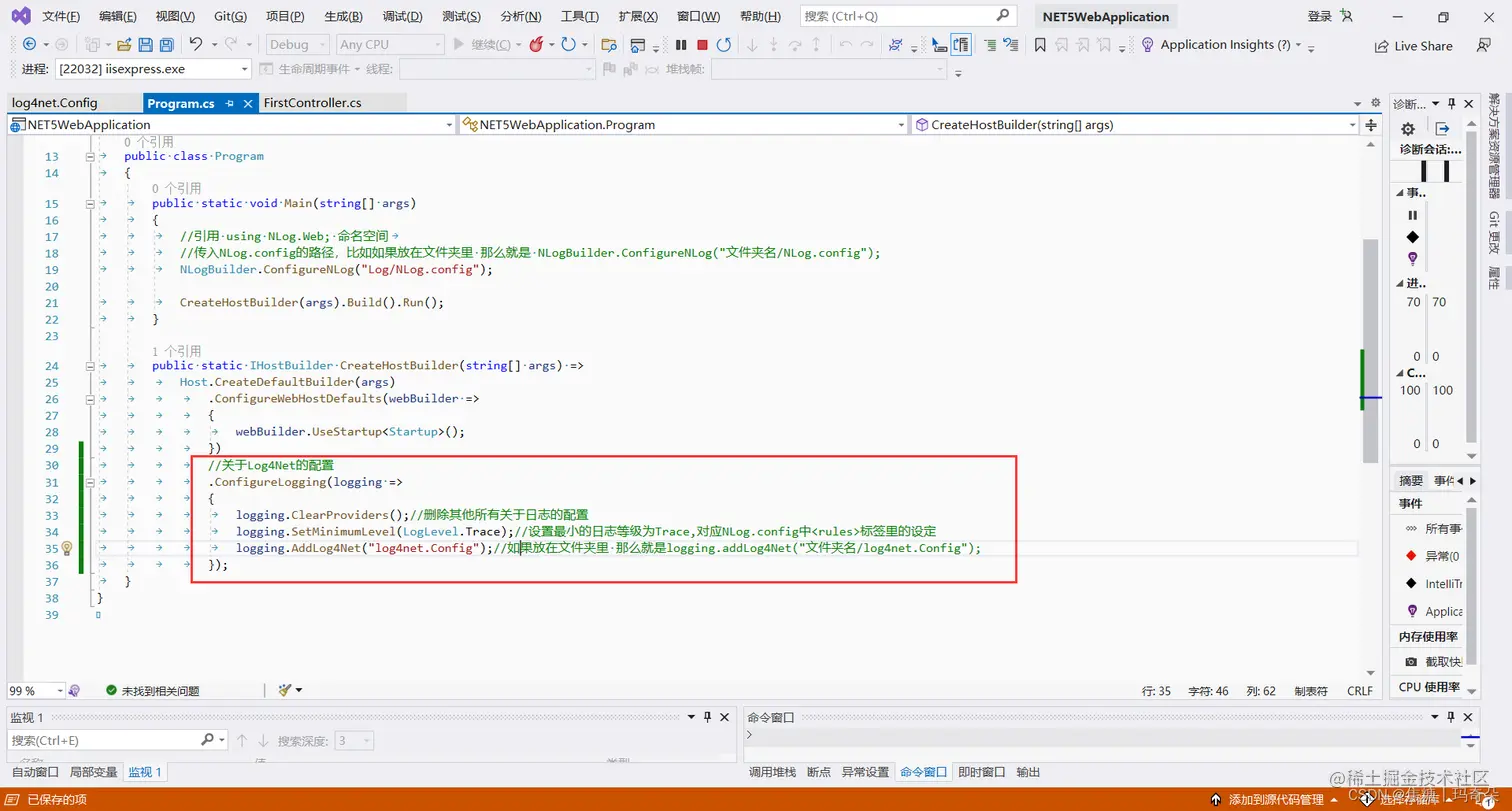Collapse CreateHostBuilder outline on line 24

coord(90,366)
